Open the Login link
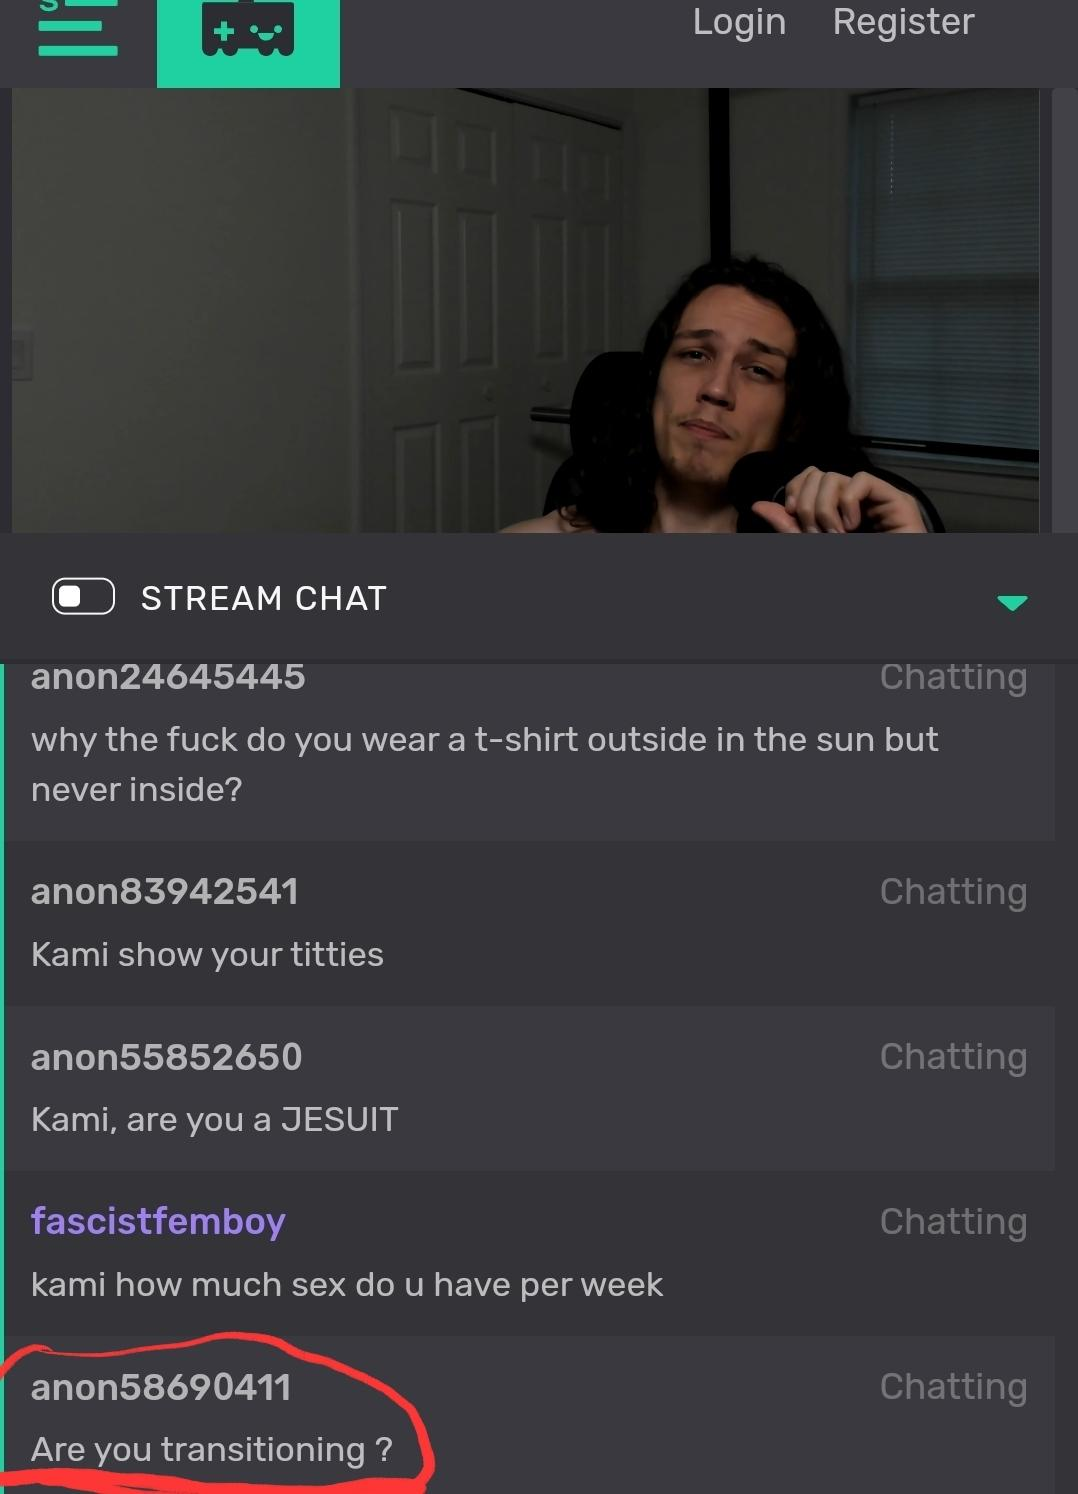1078x1494 pixels. click(x=739, y=22)
